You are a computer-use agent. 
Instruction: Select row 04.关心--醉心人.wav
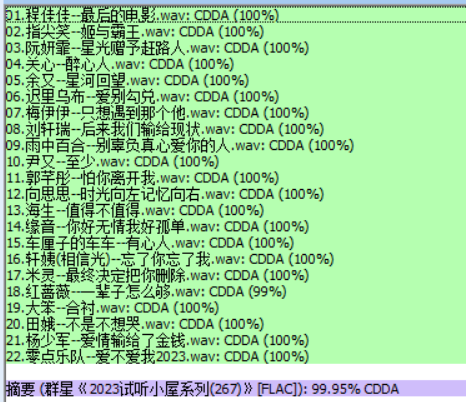click(x=236, y=64)
